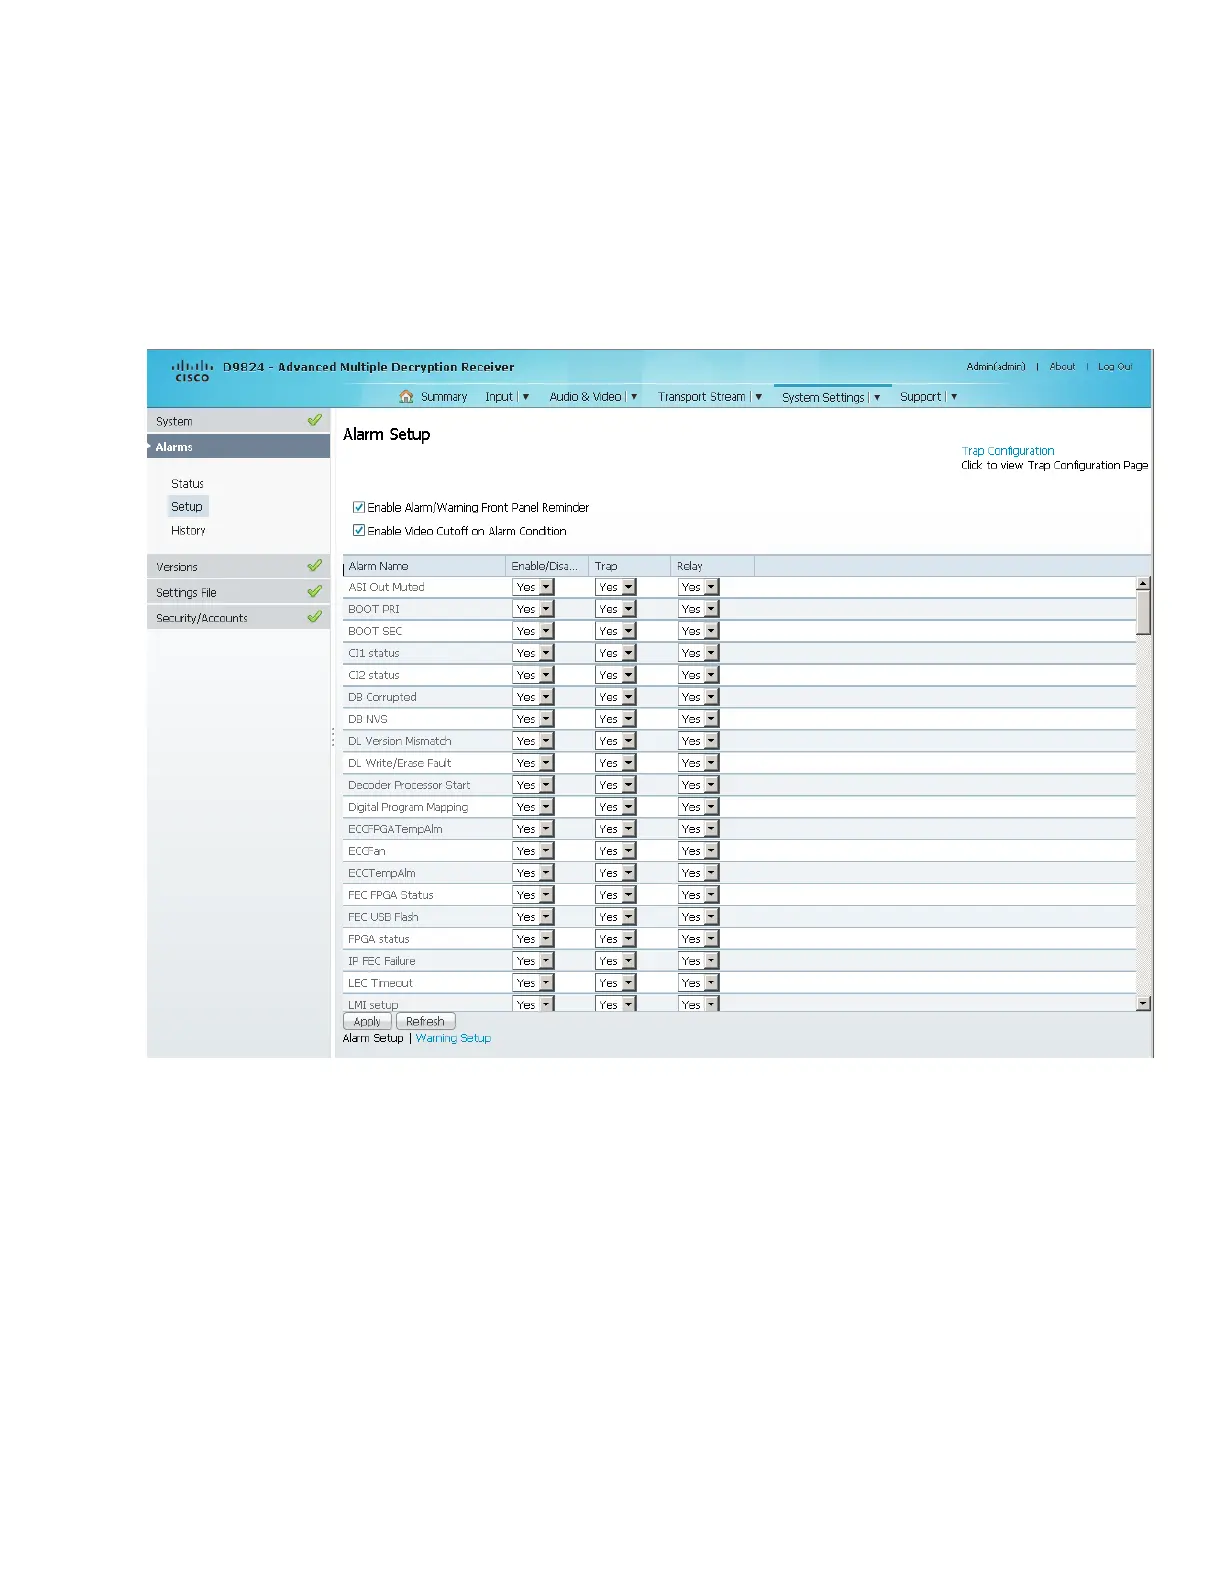Expand the System sidebar section
Image resolution: width=1225 pixels, height=1584 pixels.
coord(238,421)
